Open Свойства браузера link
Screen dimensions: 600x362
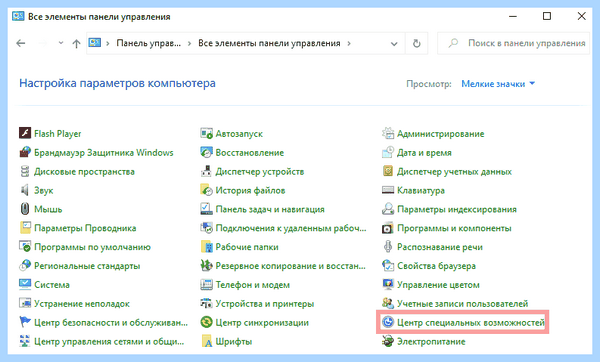[x=436, y=266]
